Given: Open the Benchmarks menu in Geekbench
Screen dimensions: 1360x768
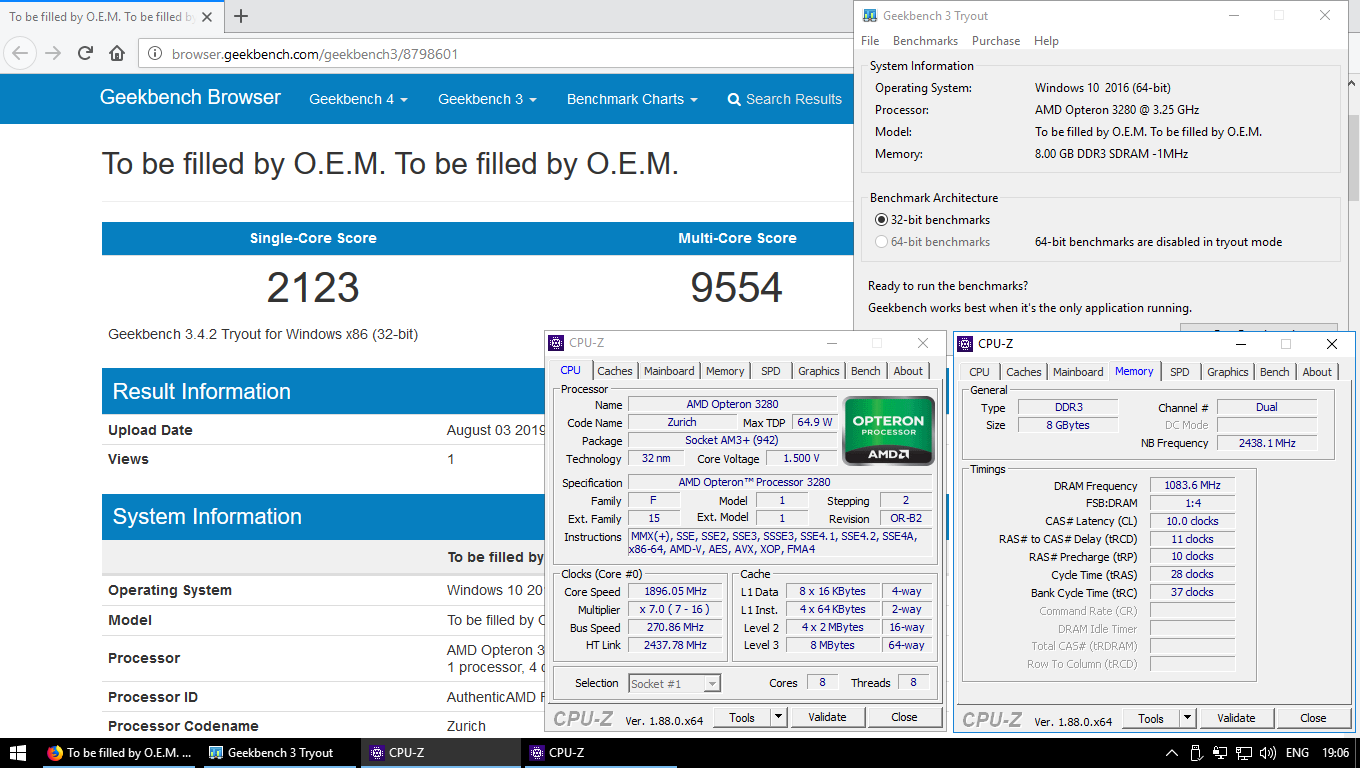Looking at the screenshot, I should (925, 41).
